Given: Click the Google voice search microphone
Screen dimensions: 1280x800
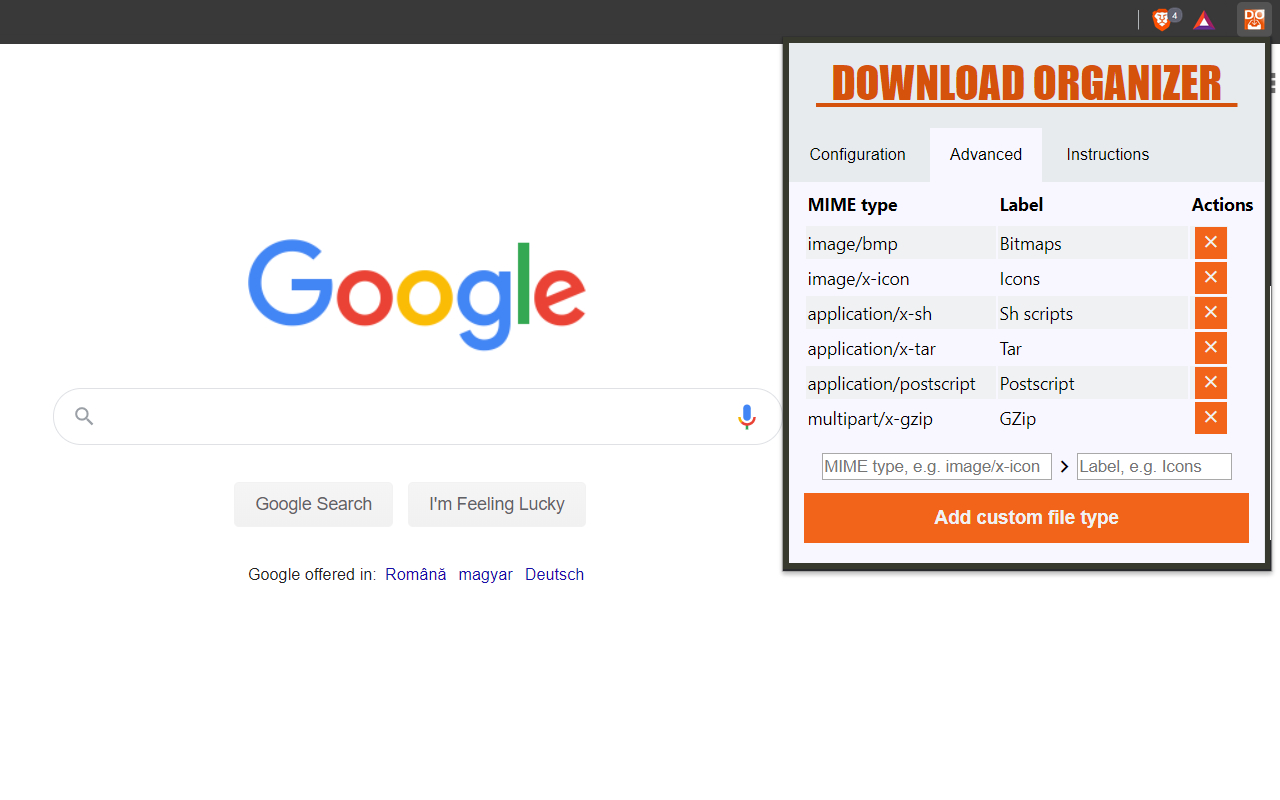Looking at the screenshot, I should pyautogui.click(x=747, y=417).
